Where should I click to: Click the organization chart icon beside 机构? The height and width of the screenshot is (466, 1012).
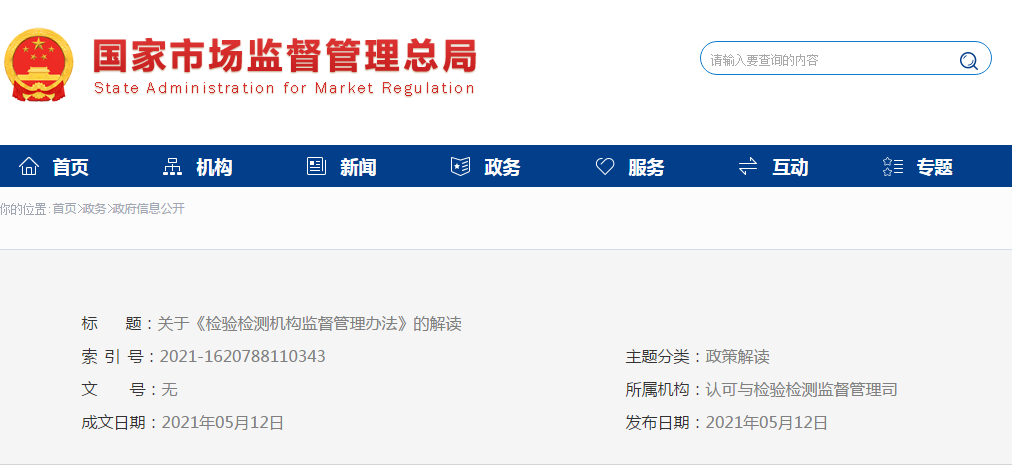[x=173, y=167]
